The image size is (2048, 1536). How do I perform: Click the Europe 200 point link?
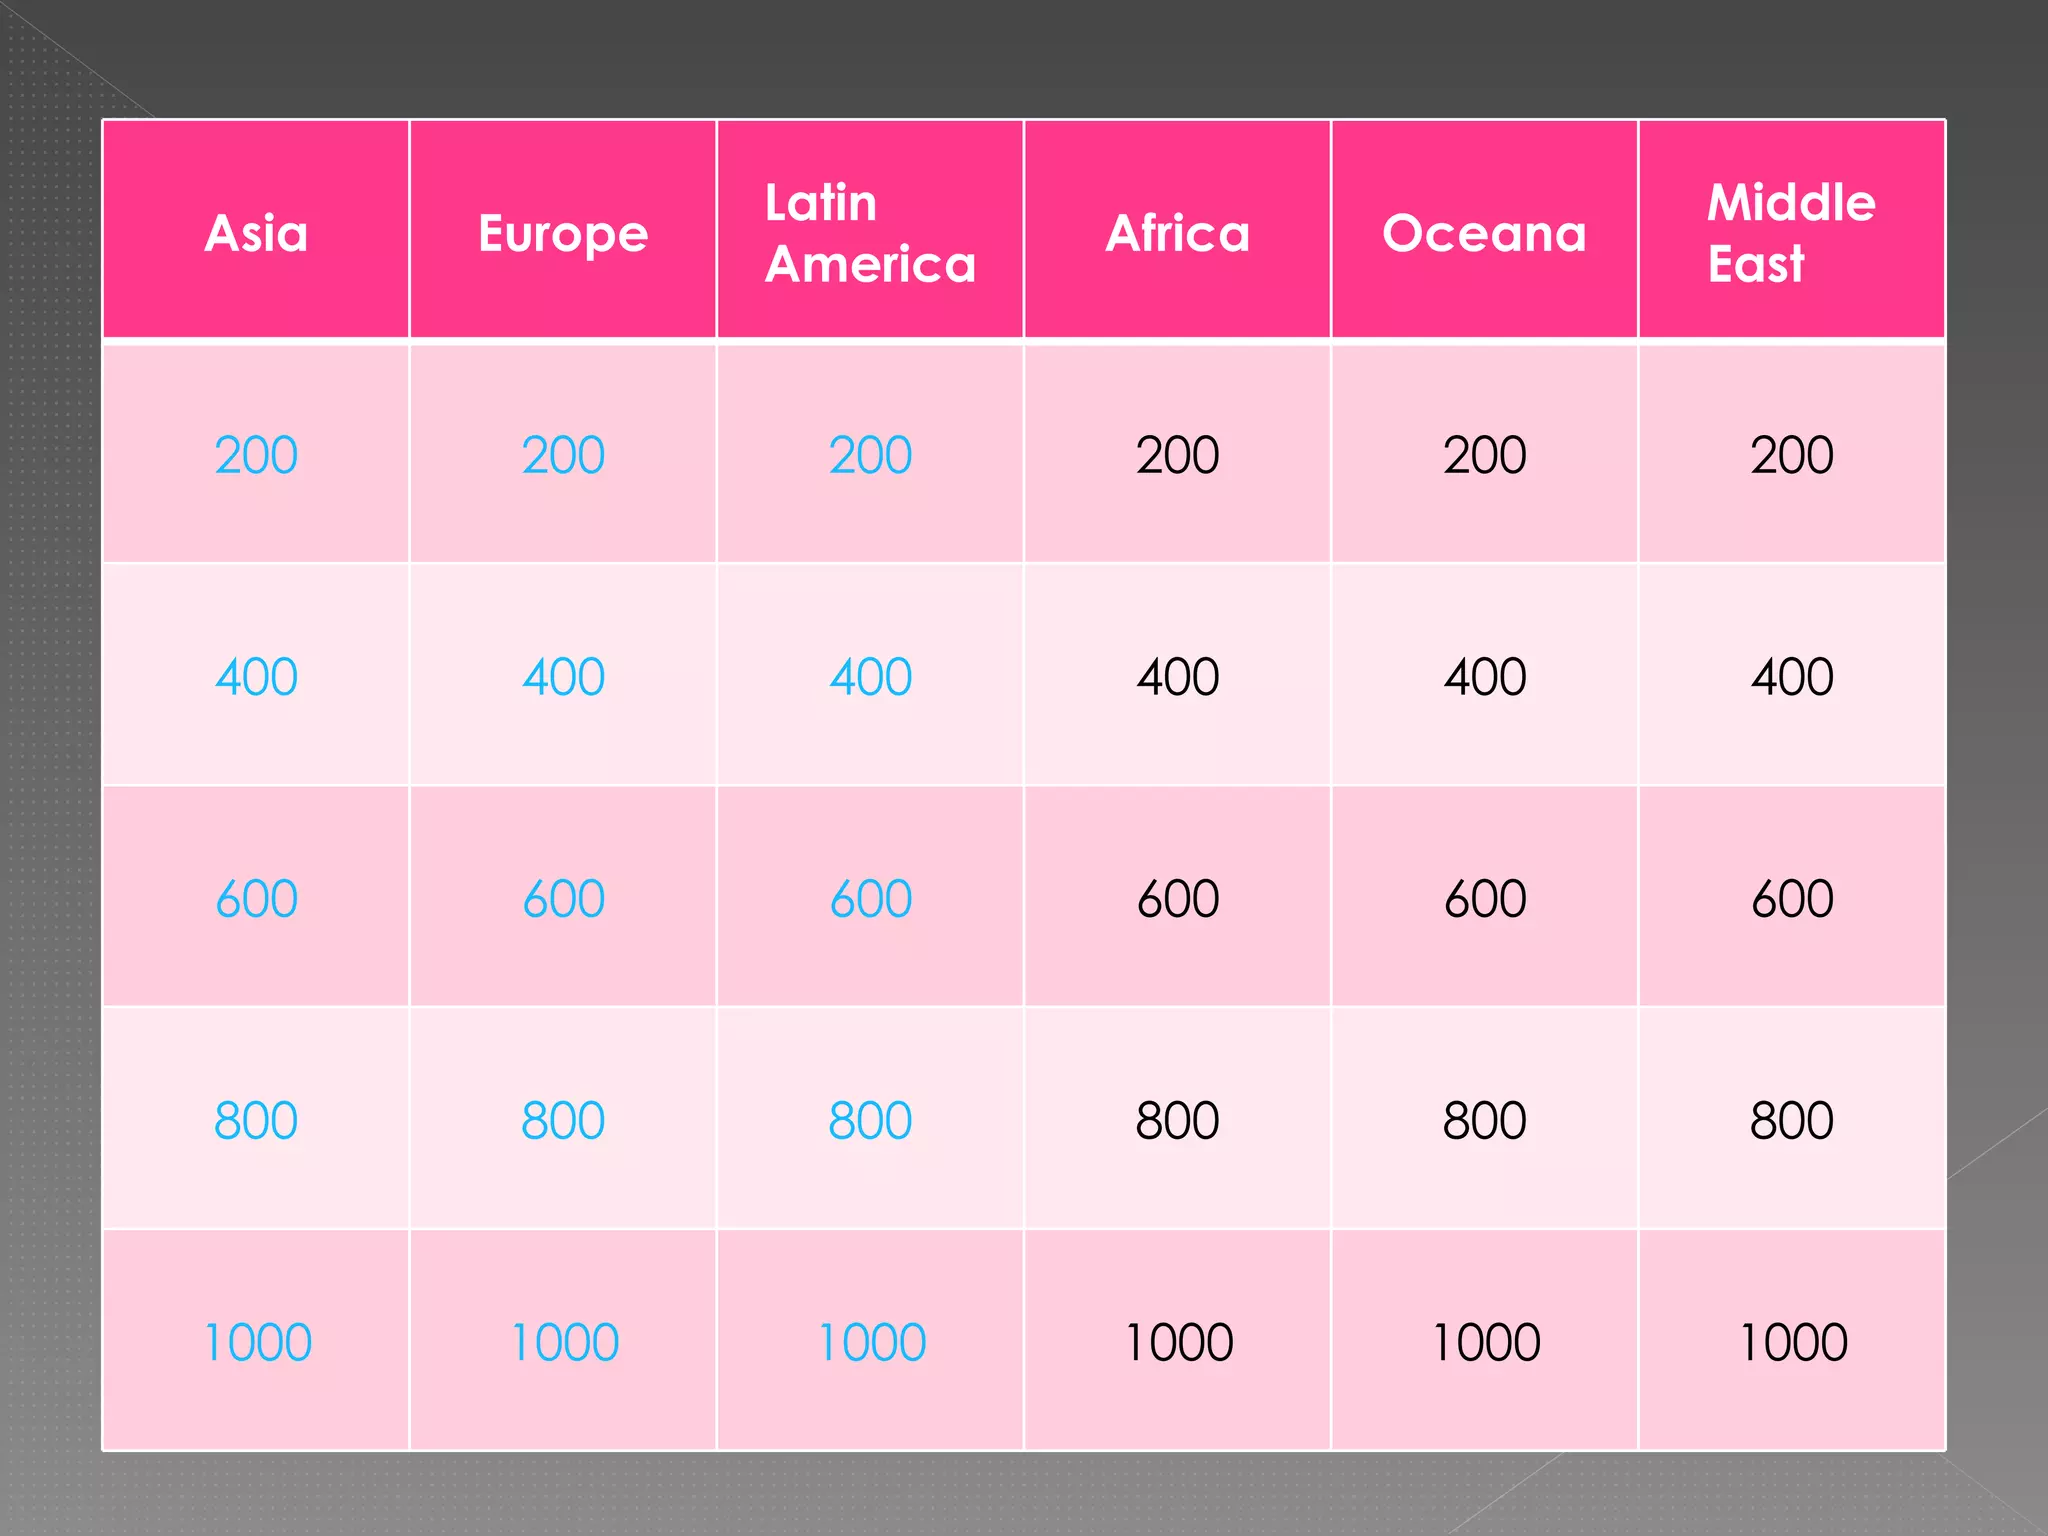(x=563, y=455)
